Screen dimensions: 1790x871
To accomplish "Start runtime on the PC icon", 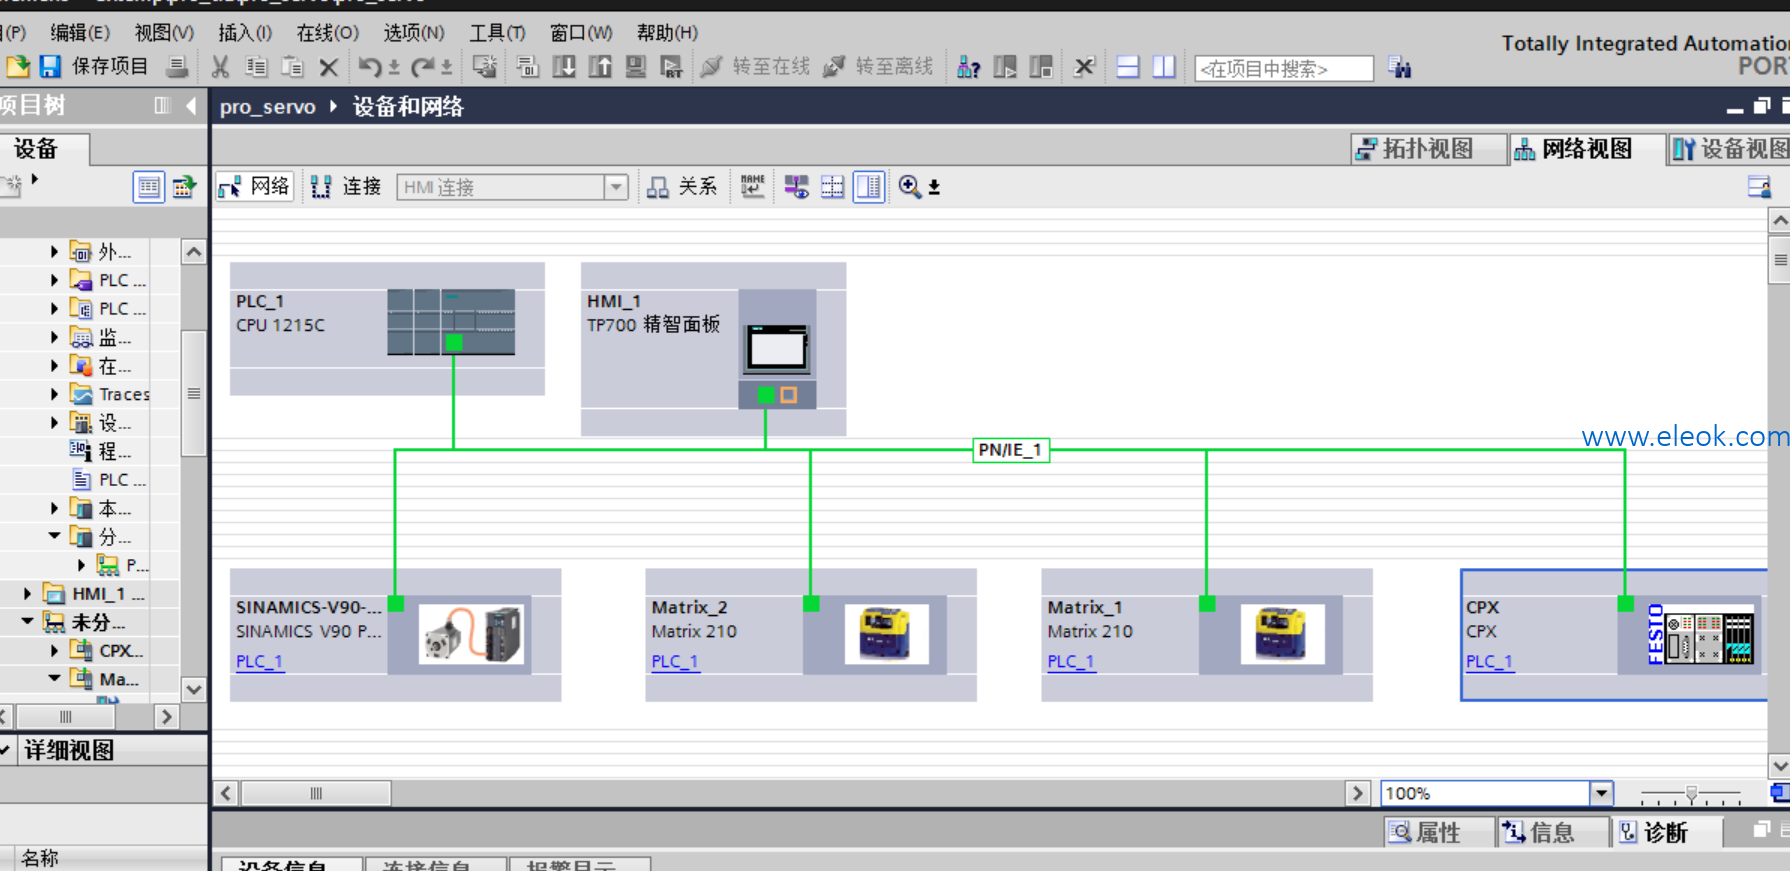I will [671, 67].
